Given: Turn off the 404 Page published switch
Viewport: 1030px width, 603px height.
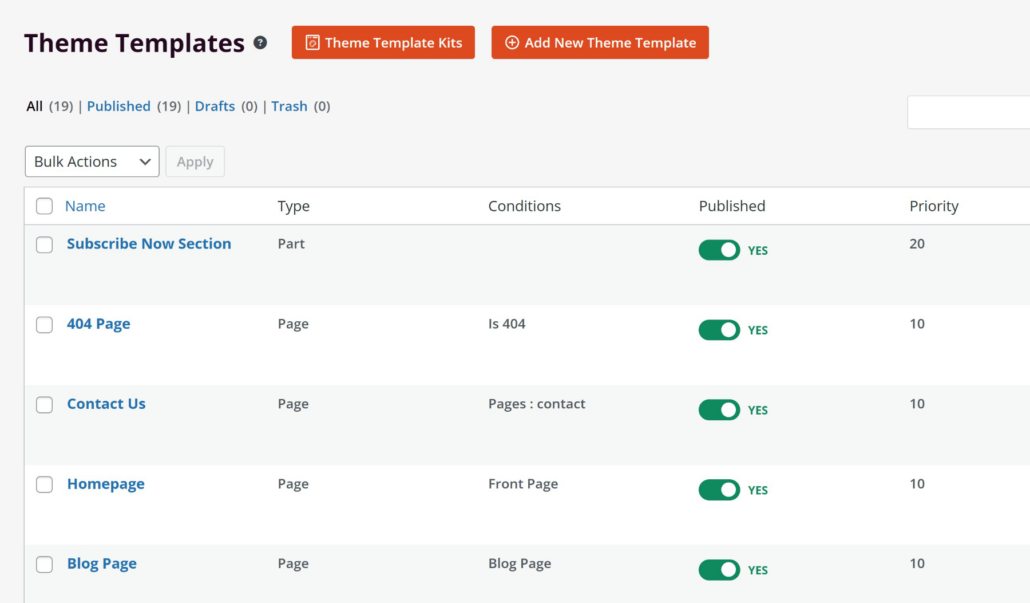Looking at the screenshot, I should [719, 330].
